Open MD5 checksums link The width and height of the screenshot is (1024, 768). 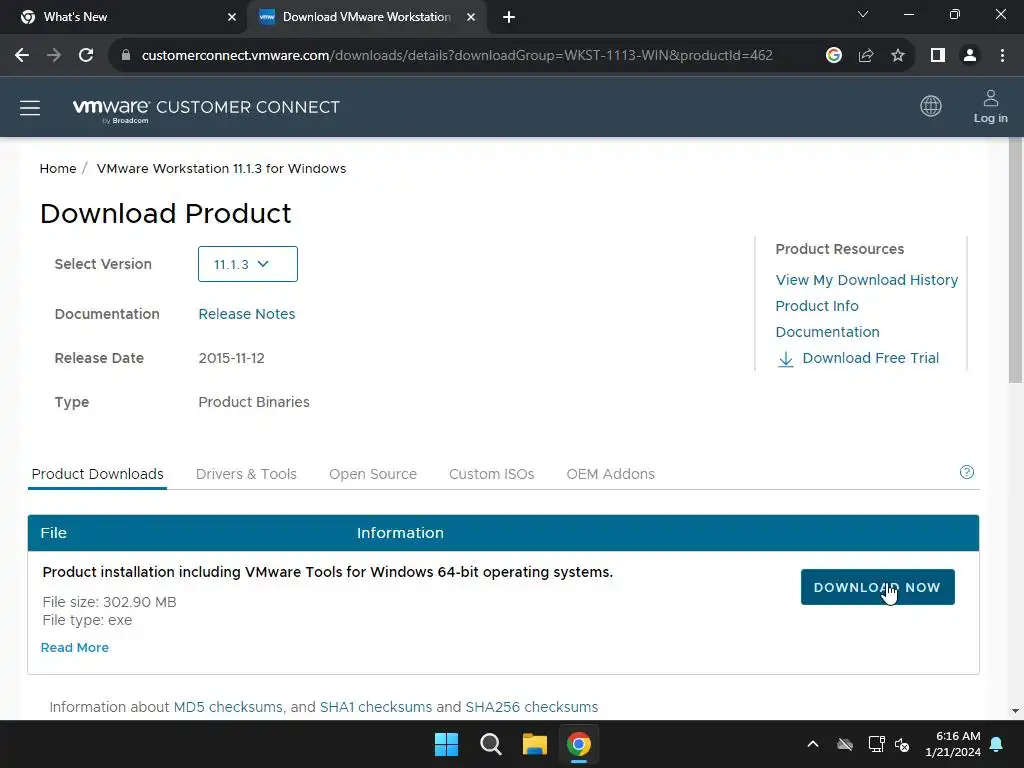[x=228, y=707]
